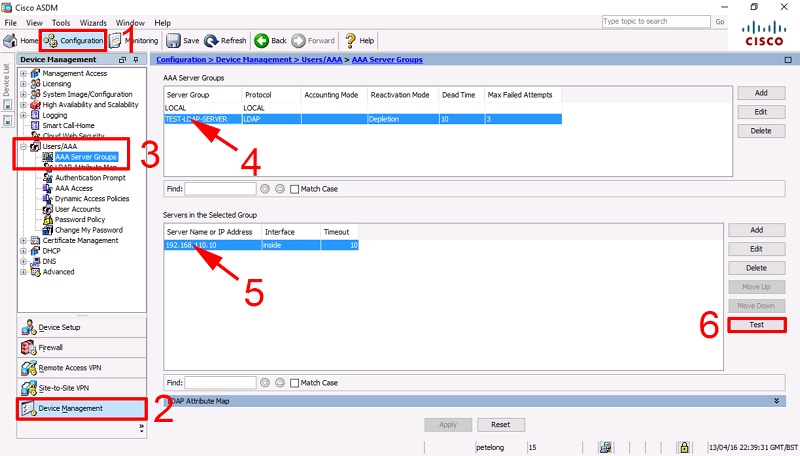Viewport: 800px width, 456px height.
Task: Expand the Advanced tree node
Action: pyautogui.click(x=23, y=272)
